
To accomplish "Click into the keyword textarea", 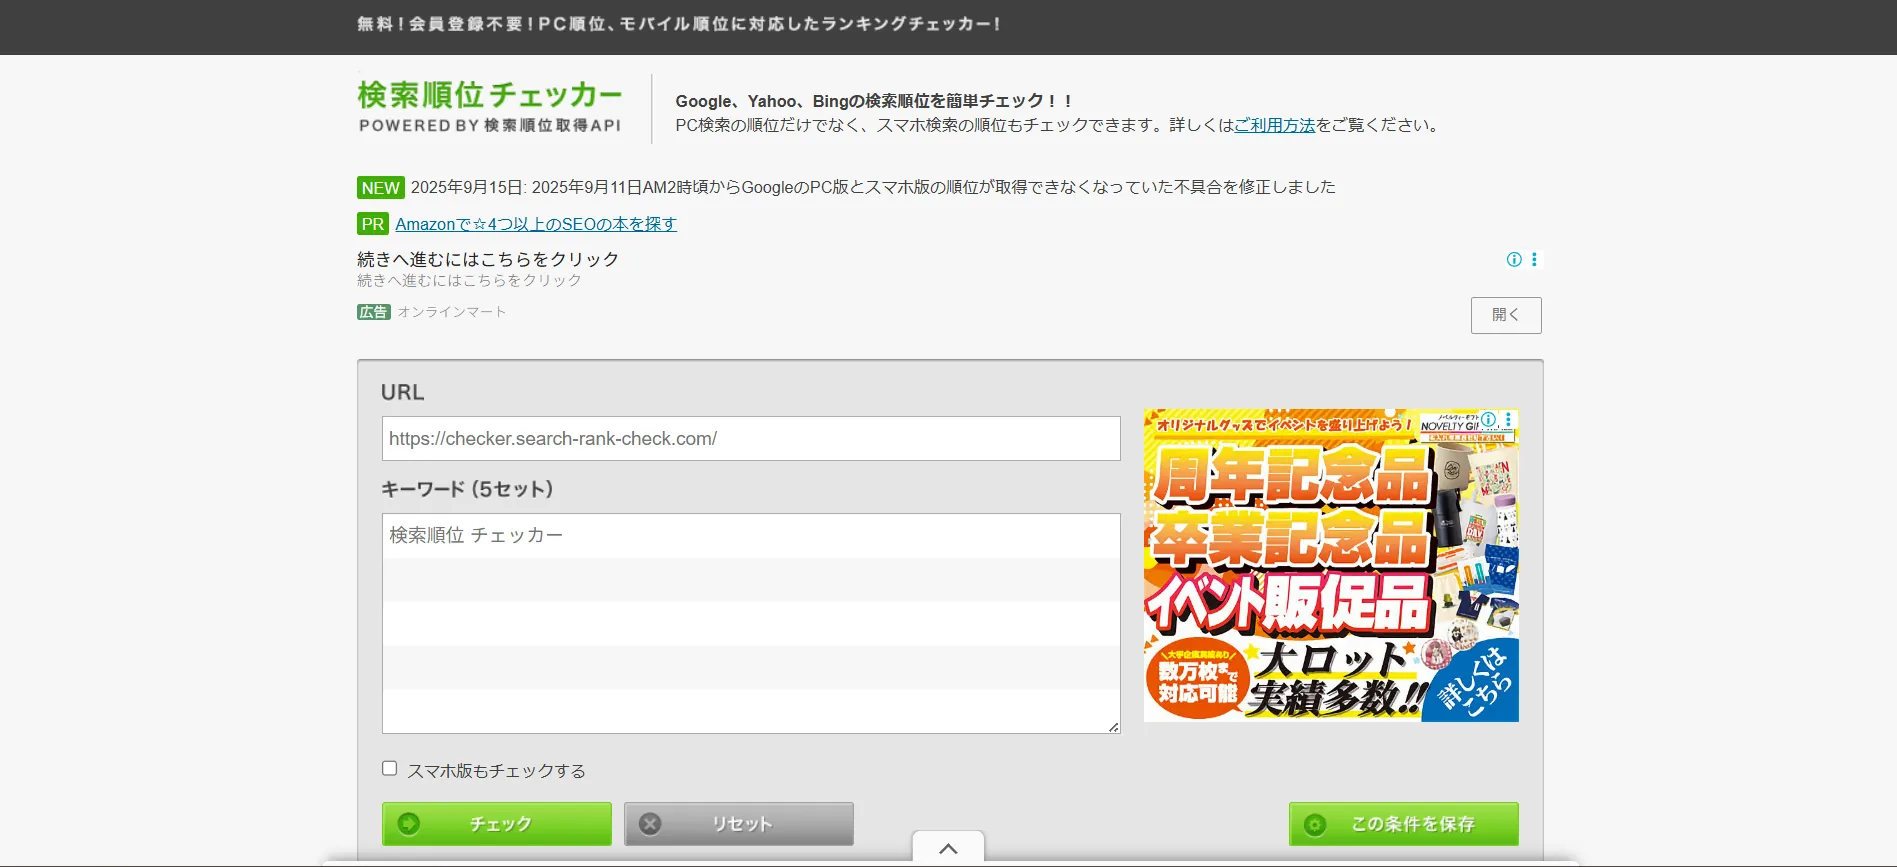I will [751, 624].
